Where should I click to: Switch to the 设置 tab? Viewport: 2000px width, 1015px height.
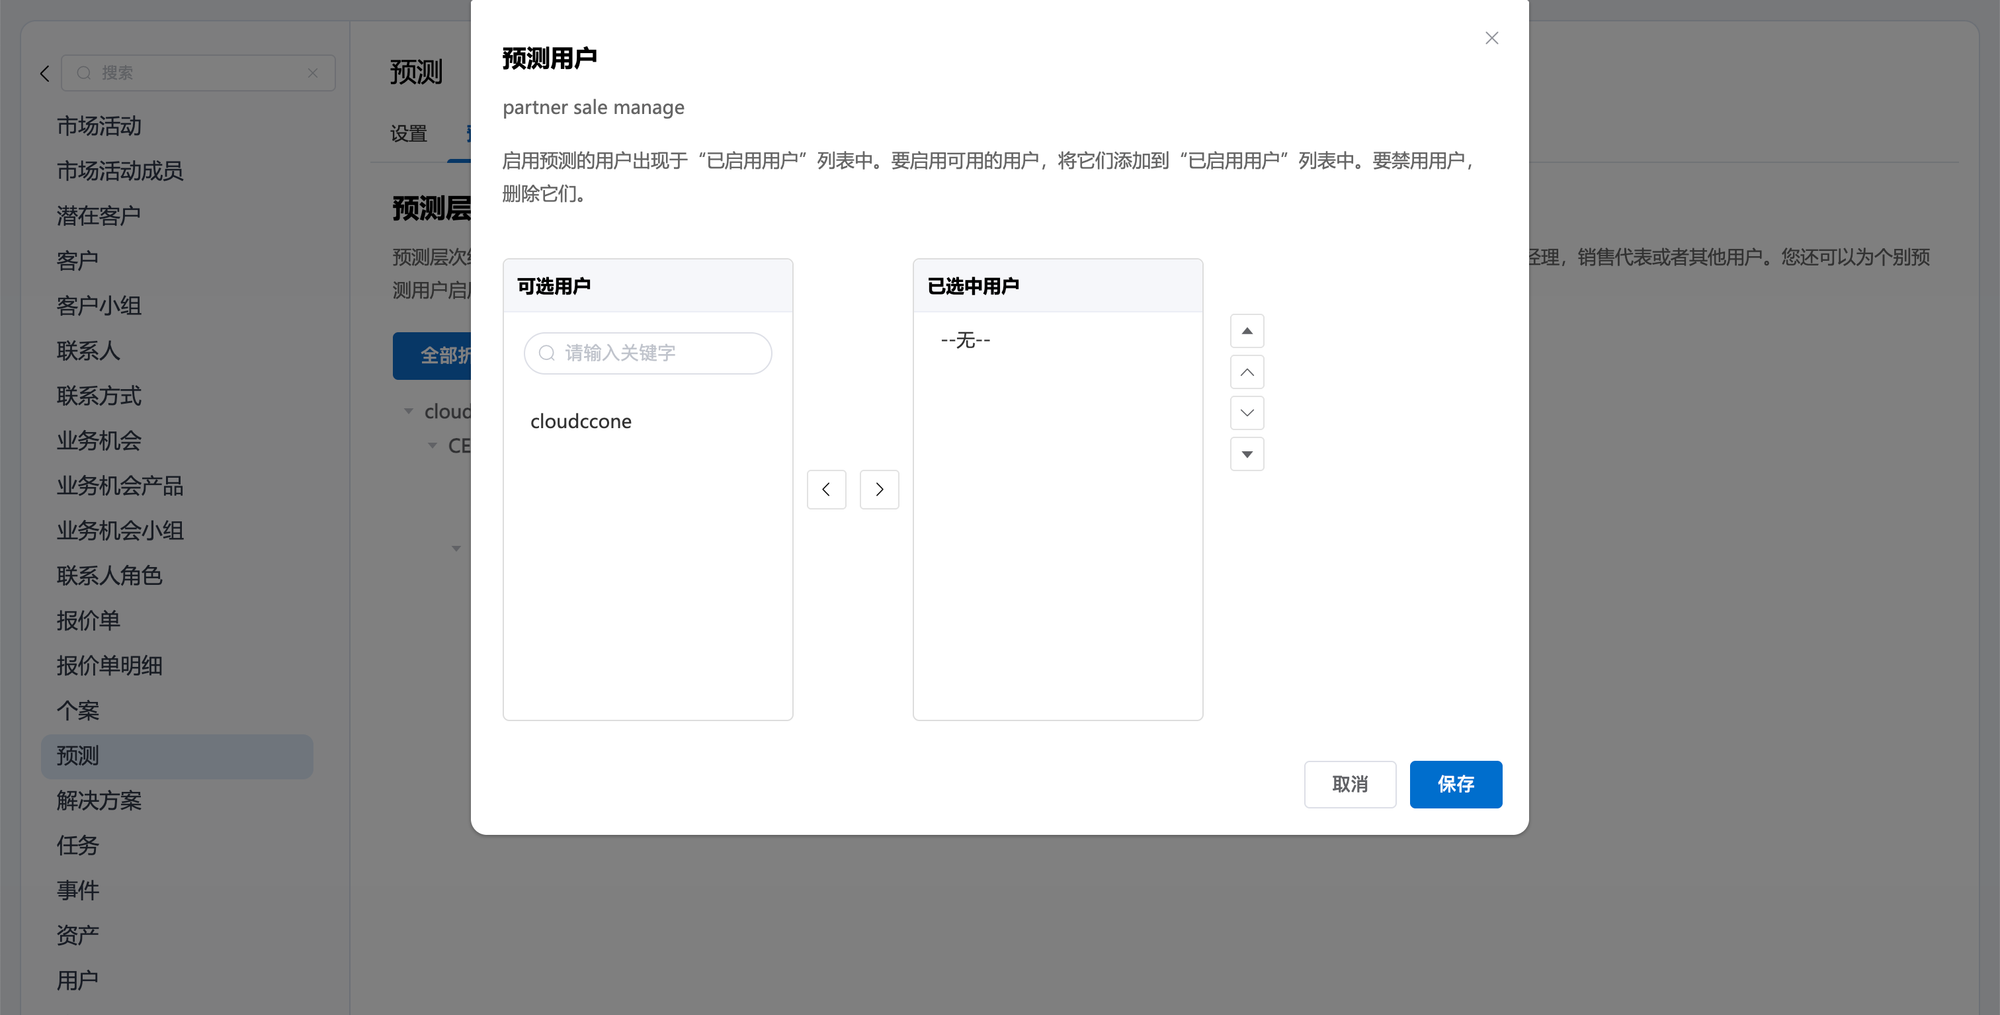[408, 133]
